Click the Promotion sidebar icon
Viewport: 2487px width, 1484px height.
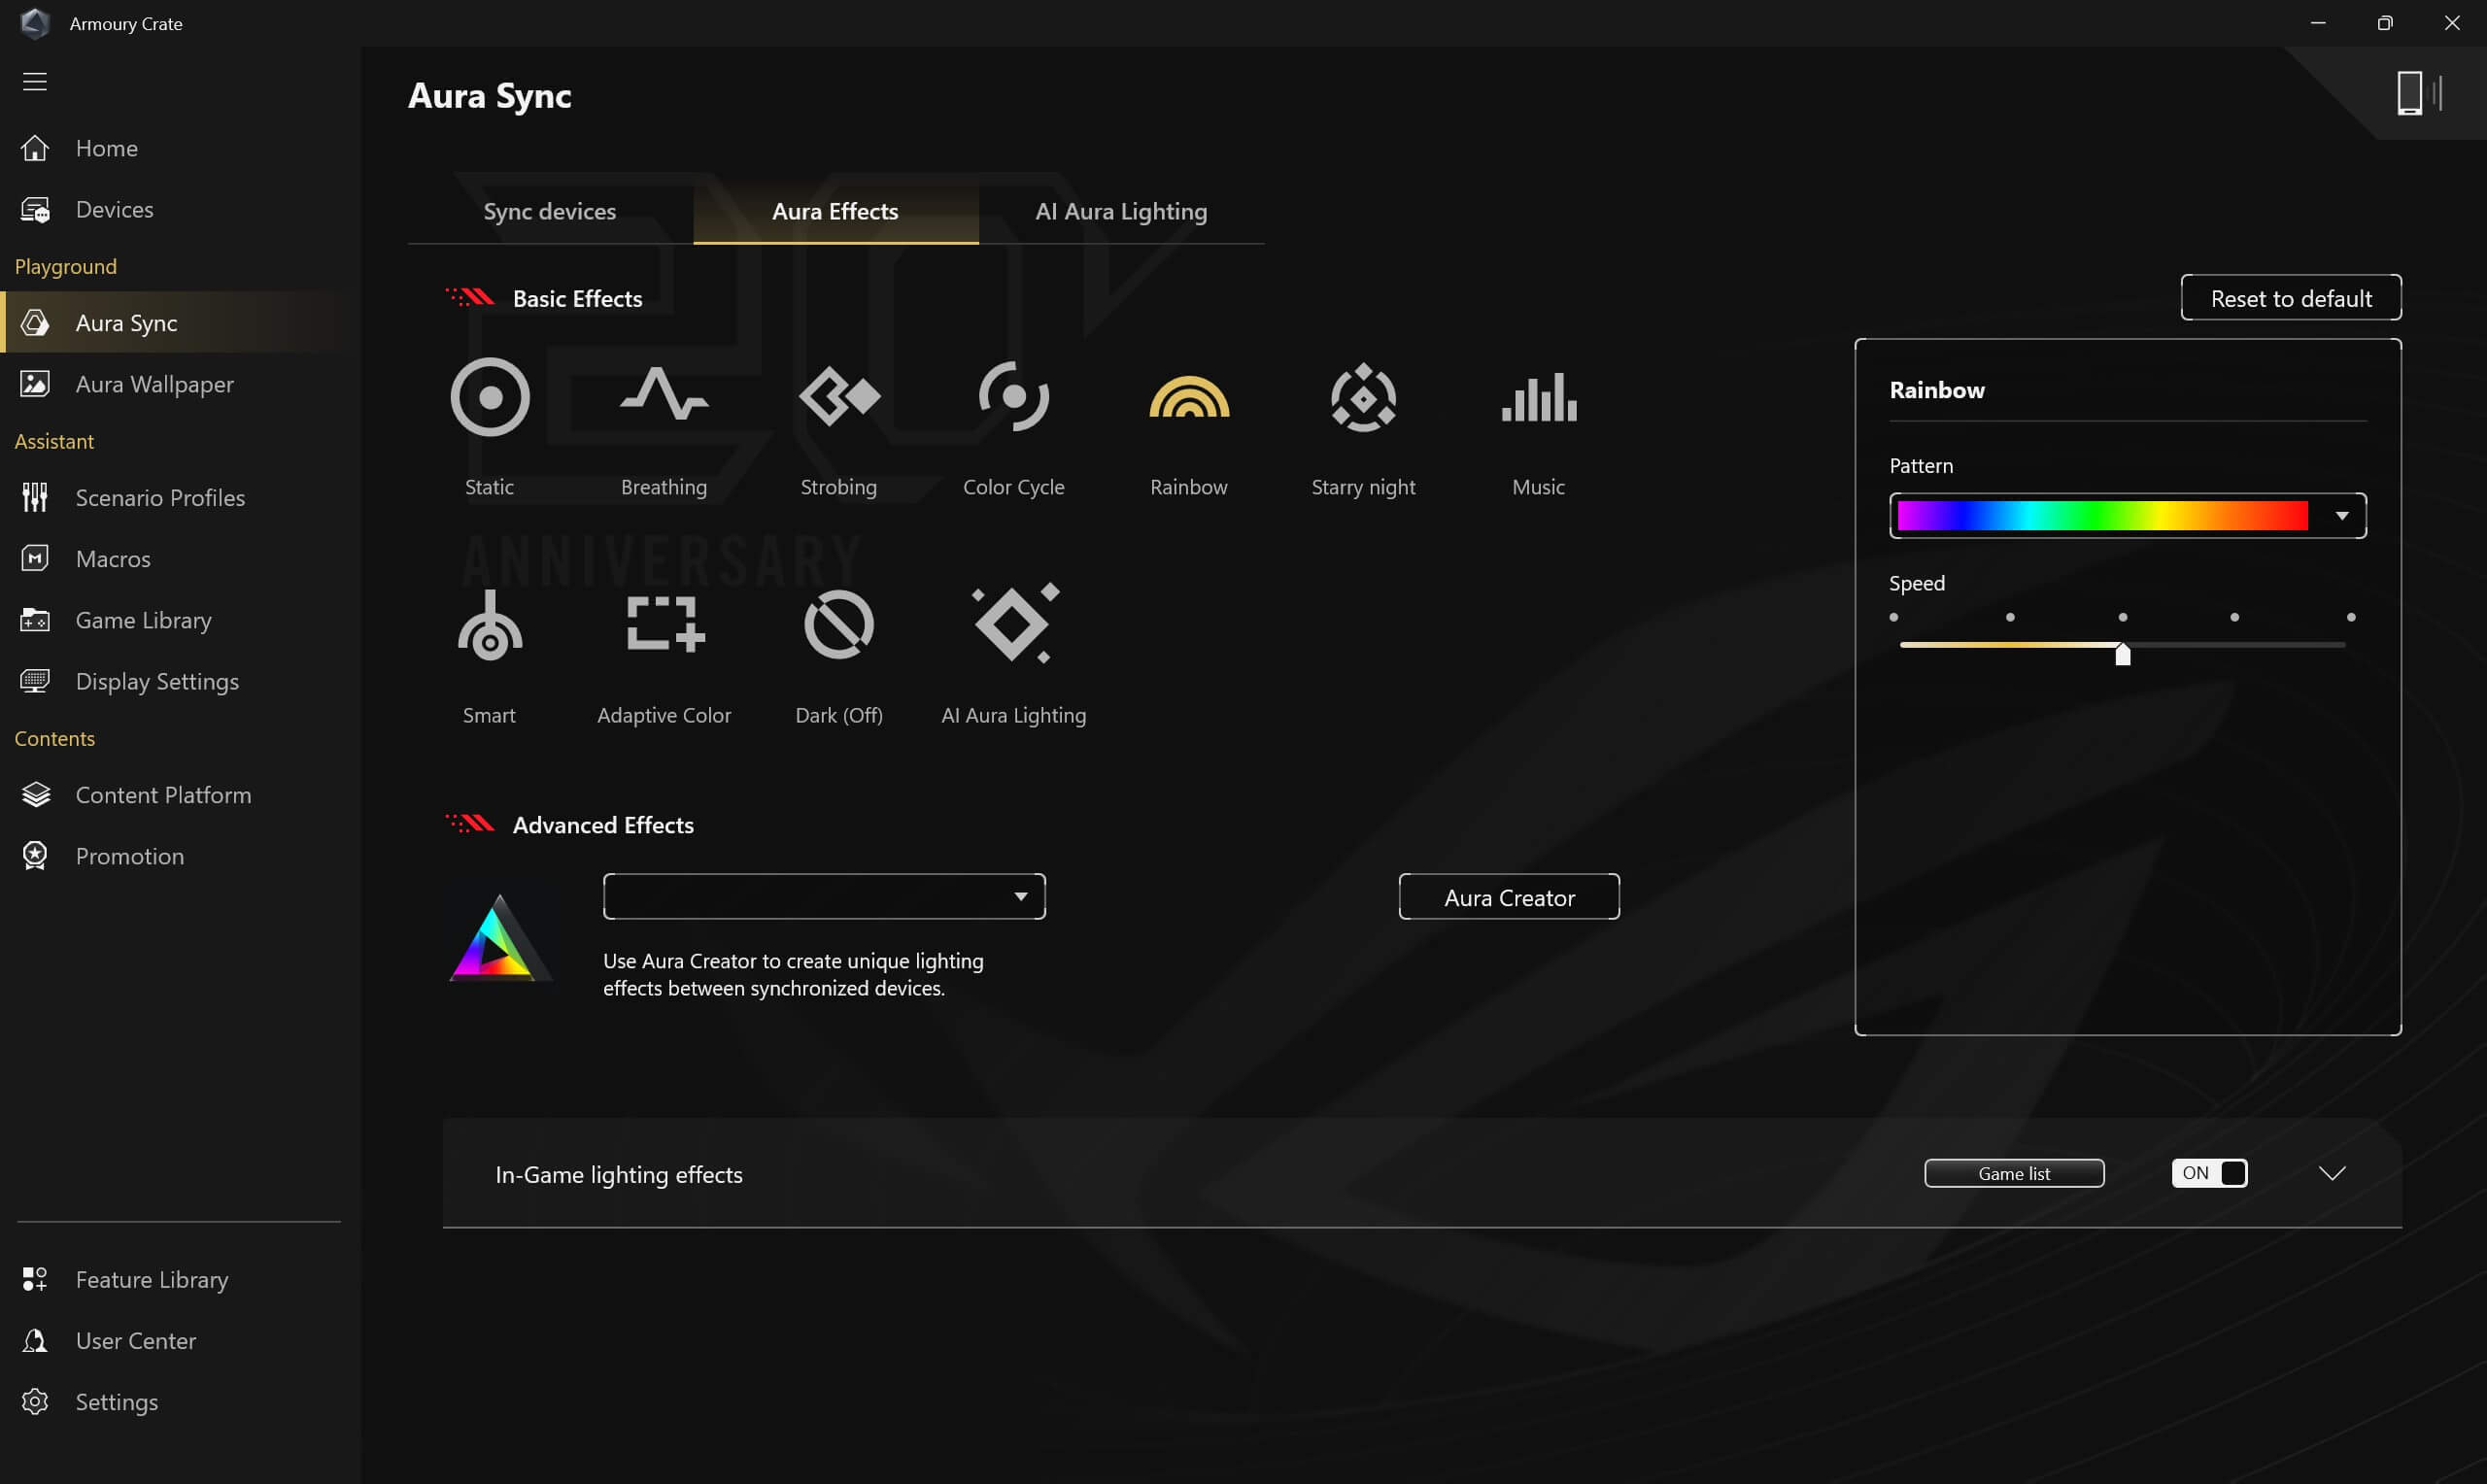click(x=35, y=856)
